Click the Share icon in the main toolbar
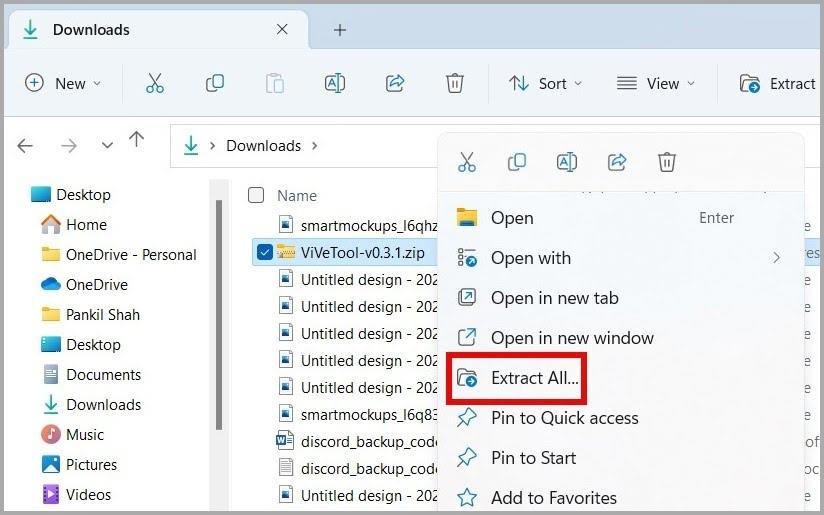The height and width of the screenshot is (515, 824). click(395, 83)
